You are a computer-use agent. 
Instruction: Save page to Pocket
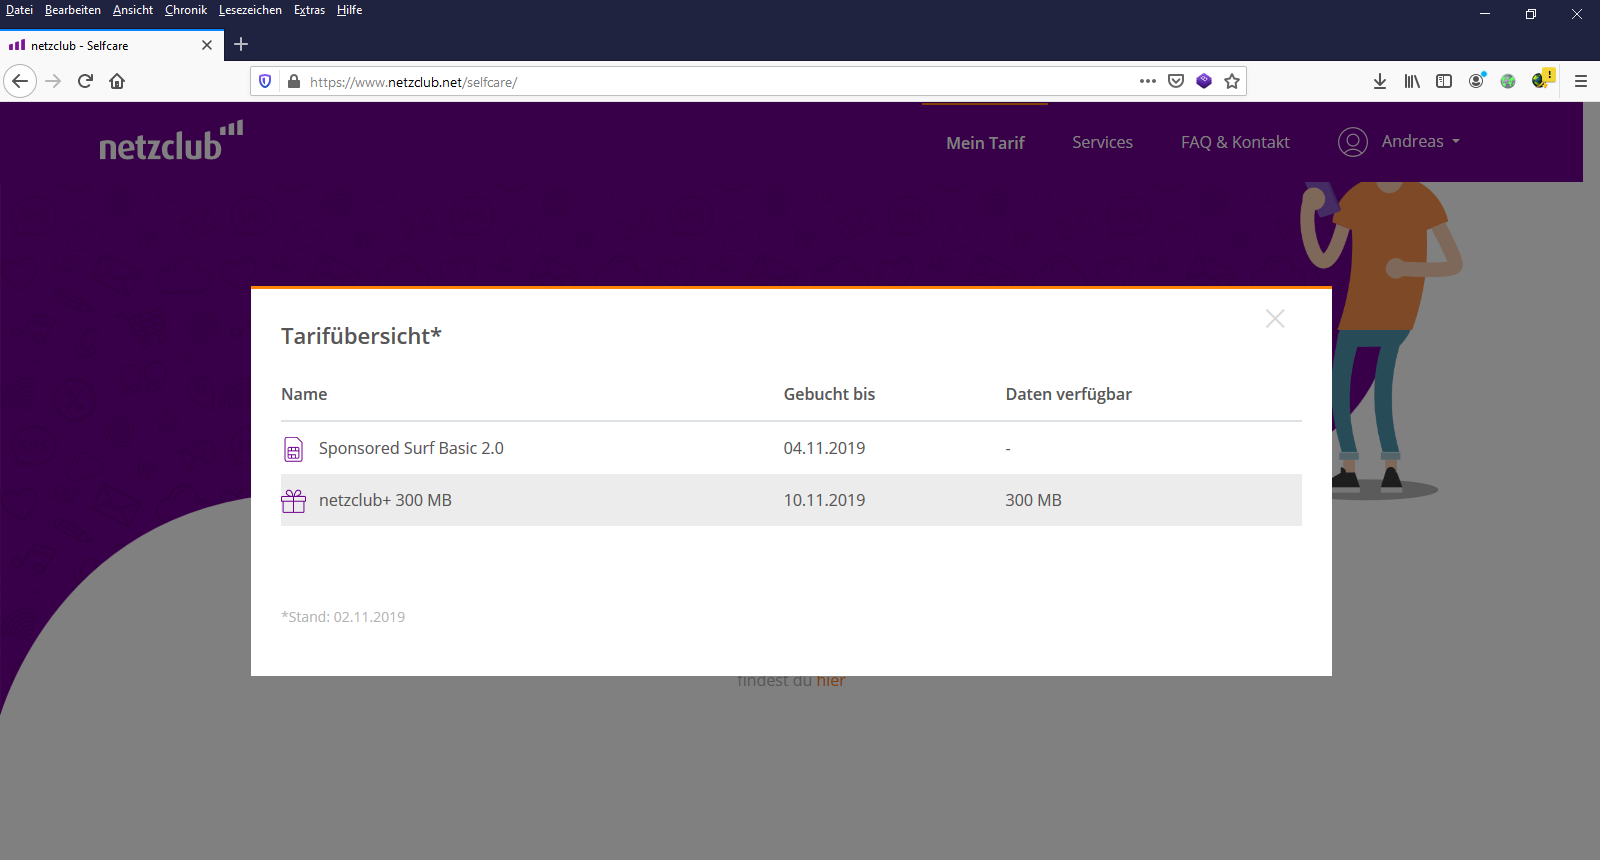[x=1176, y=81]
